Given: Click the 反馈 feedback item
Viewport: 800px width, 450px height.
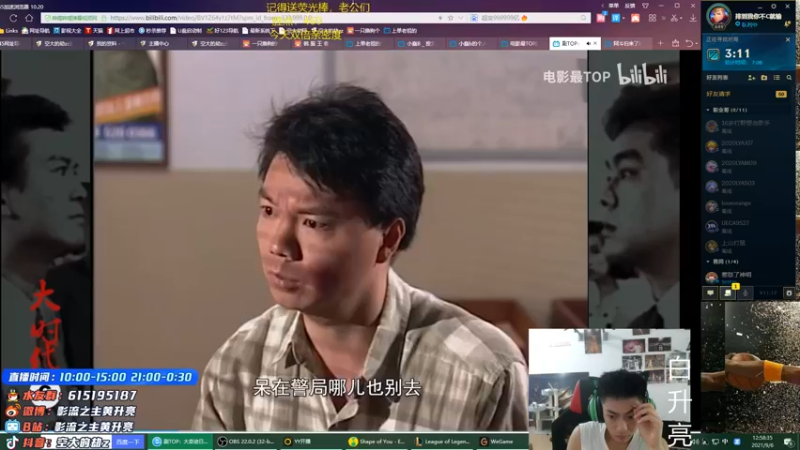Looking at the screenshot, I should [630, 6].
